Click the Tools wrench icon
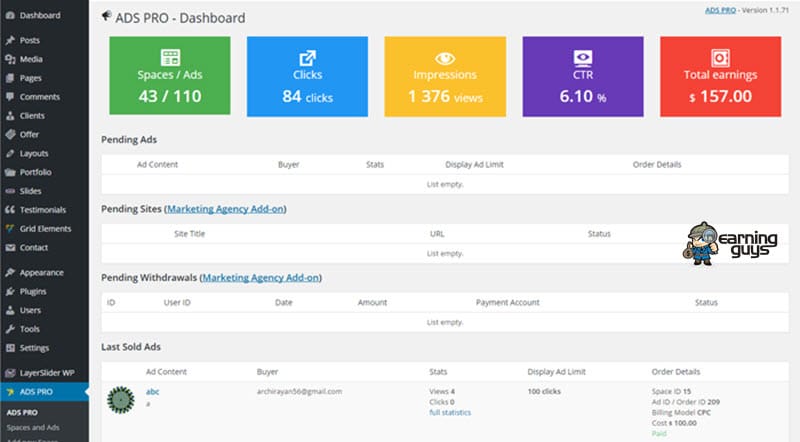Screen dimensions: 800x442 coord(10,329)
